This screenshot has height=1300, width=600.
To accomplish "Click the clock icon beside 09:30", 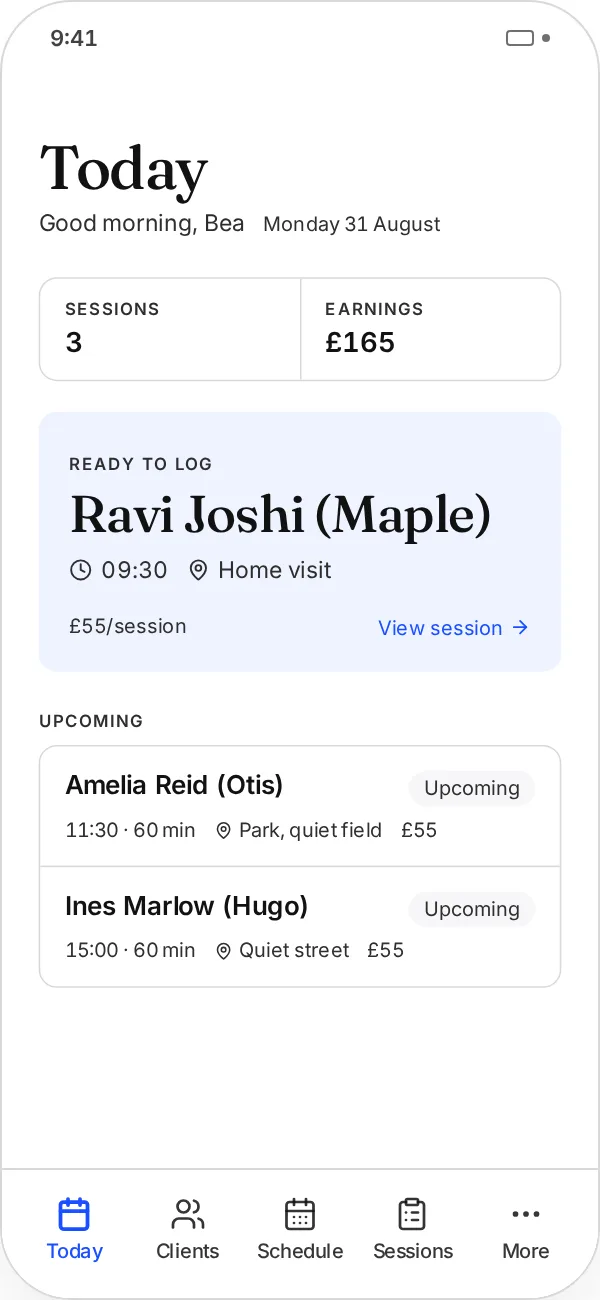I will click(x=80, y=570).
